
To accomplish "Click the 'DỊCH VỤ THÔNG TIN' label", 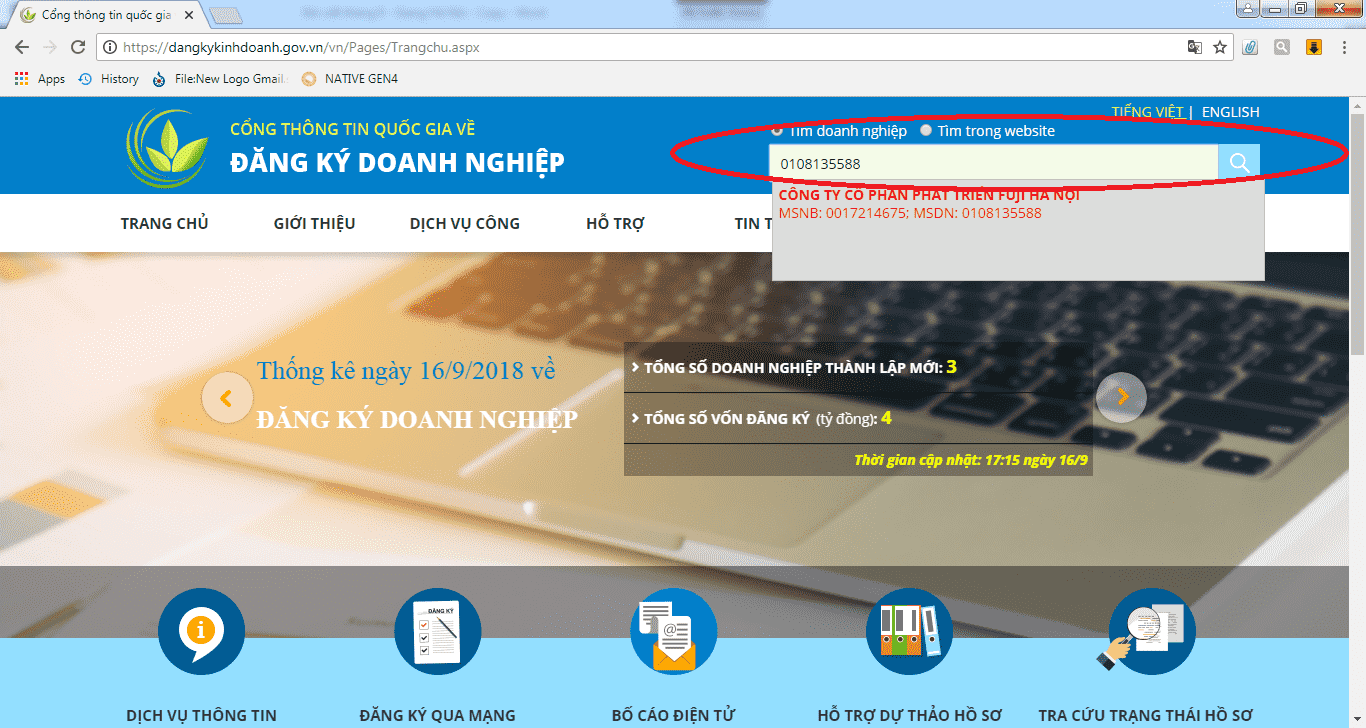I will (x=201, y=715).
